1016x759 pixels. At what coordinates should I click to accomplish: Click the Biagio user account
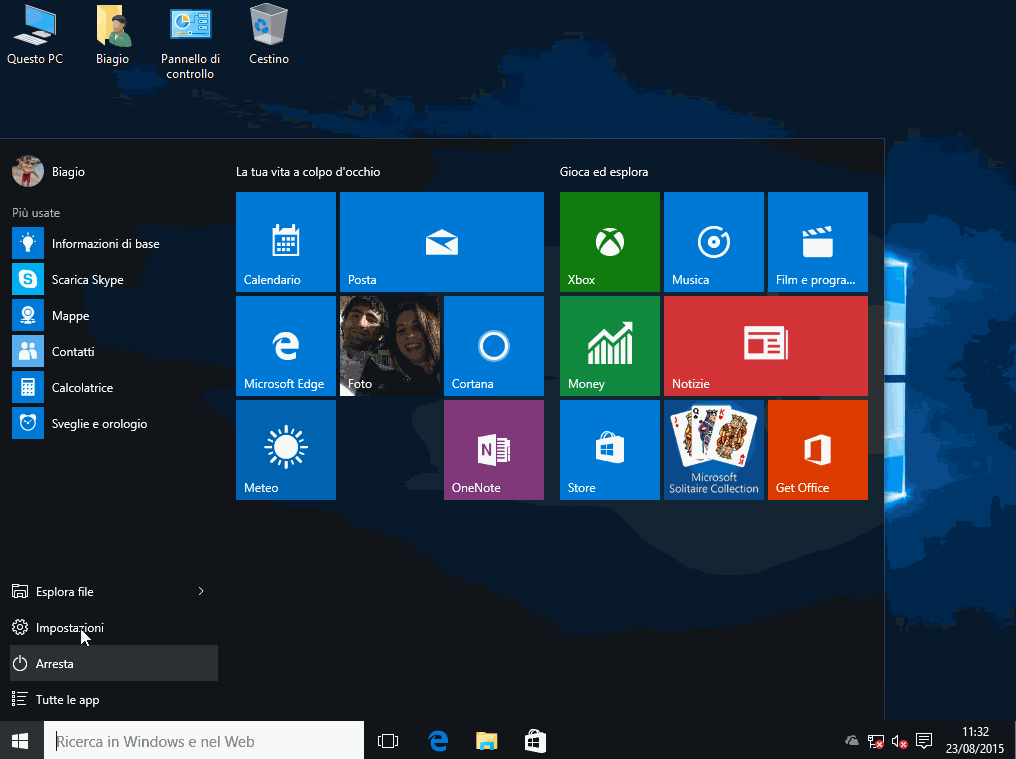coord(50,172)
